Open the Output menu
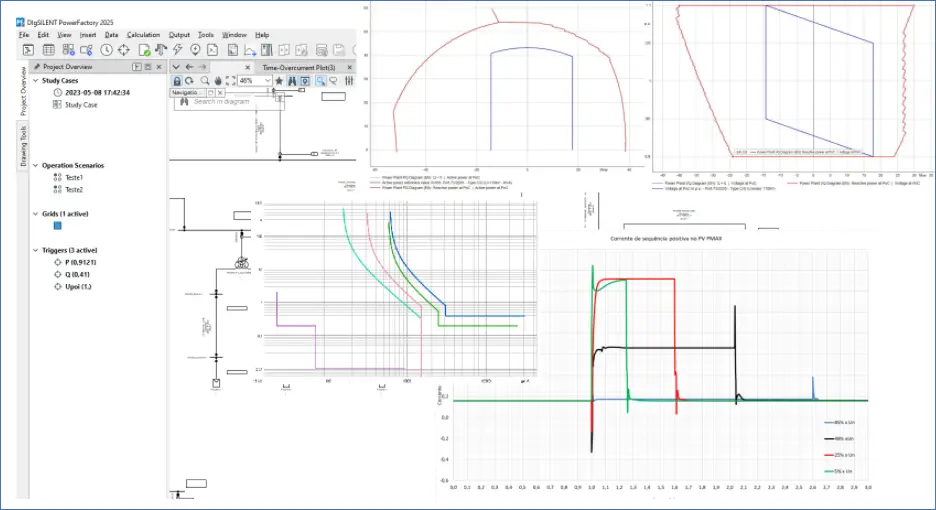 [x=179, y=35]
